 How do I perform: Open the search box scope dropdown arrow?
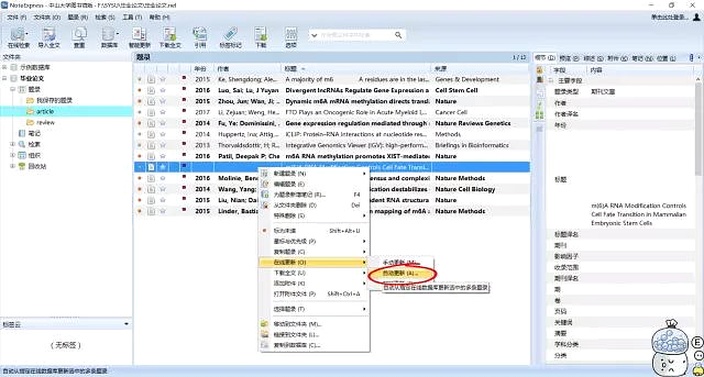tap(314, 35)
